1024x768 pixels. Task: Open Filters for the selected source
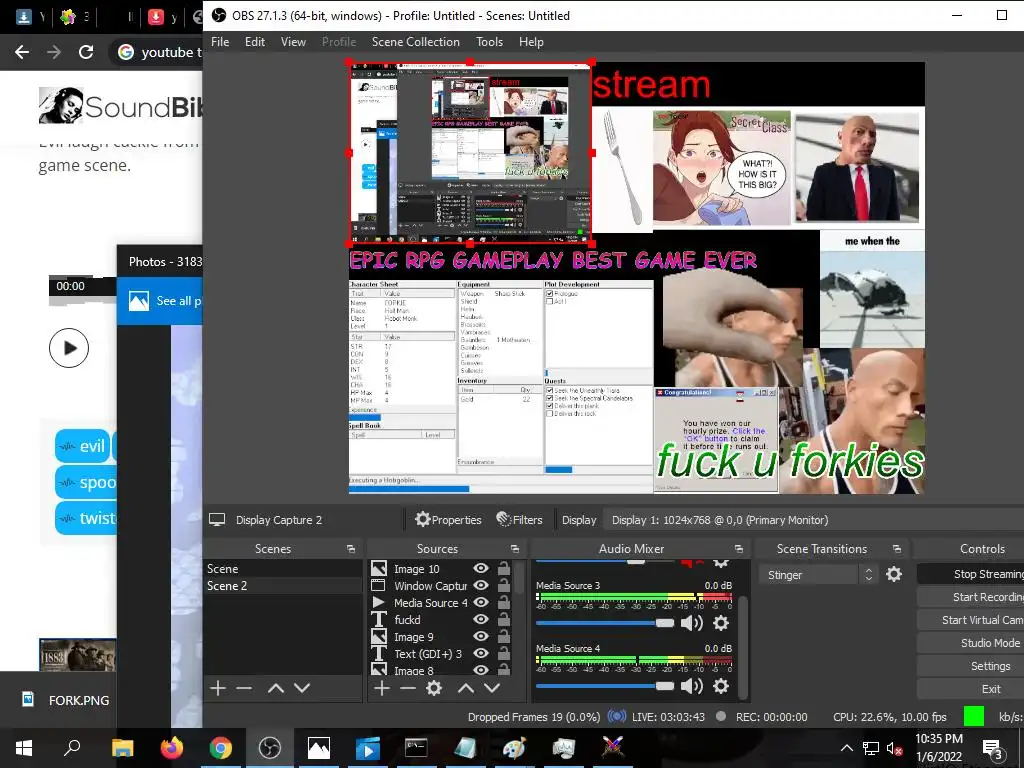[519, 520]
